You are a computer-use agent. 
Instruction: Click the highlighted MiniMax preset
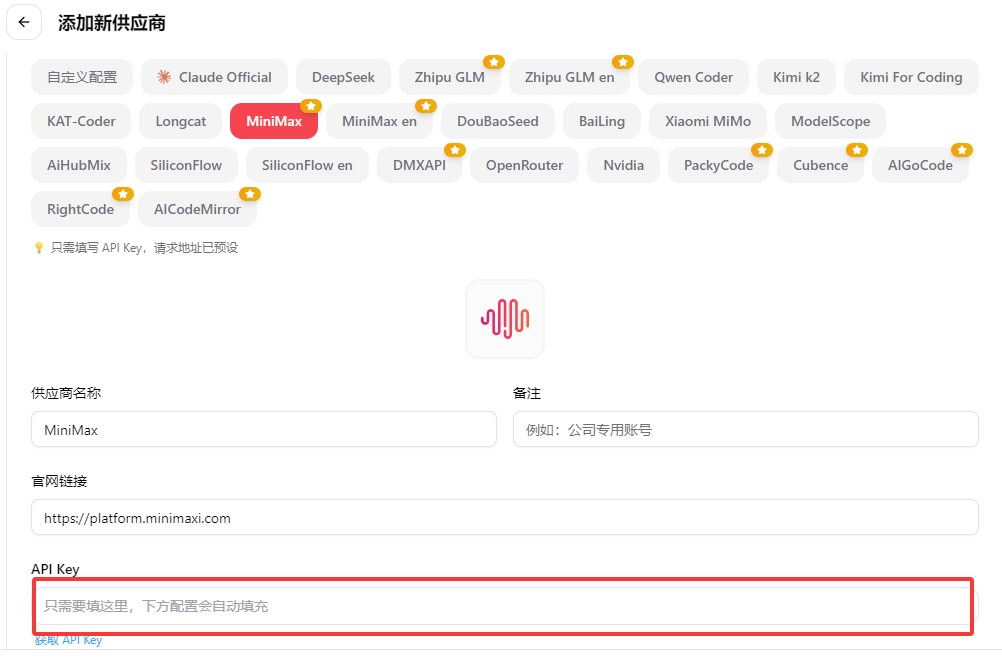(x=274, y=121)
